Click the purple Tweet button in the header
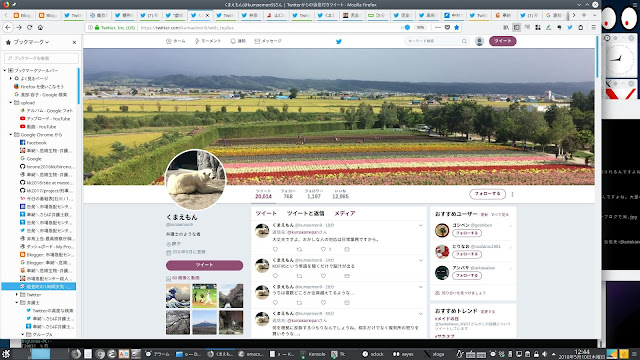The width and height of the screenshot is (640, 360). pos(502,41)
